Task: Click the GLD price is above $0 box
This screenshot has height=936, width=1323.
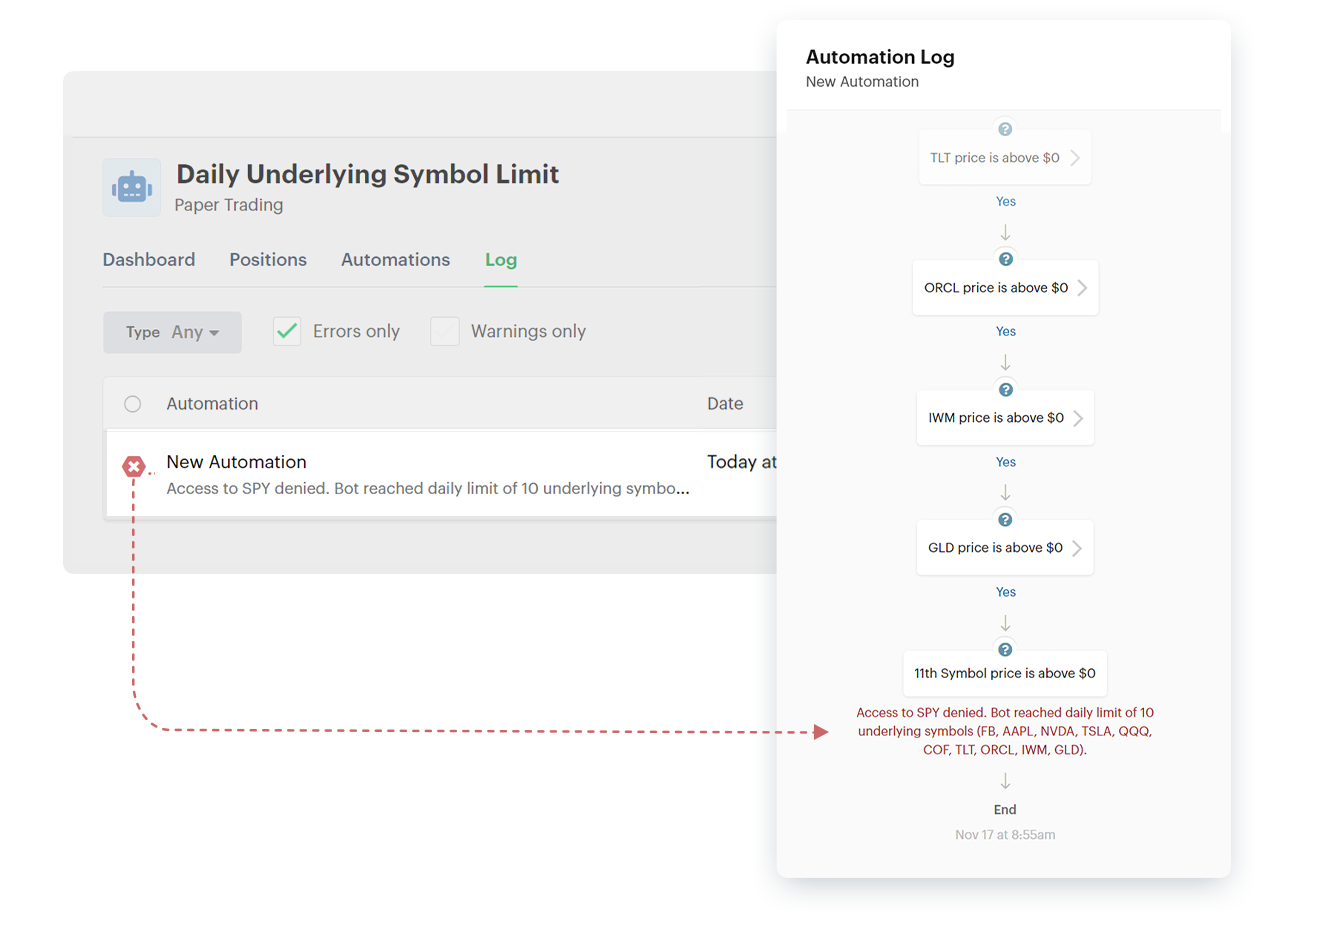Action: (995, 548)
